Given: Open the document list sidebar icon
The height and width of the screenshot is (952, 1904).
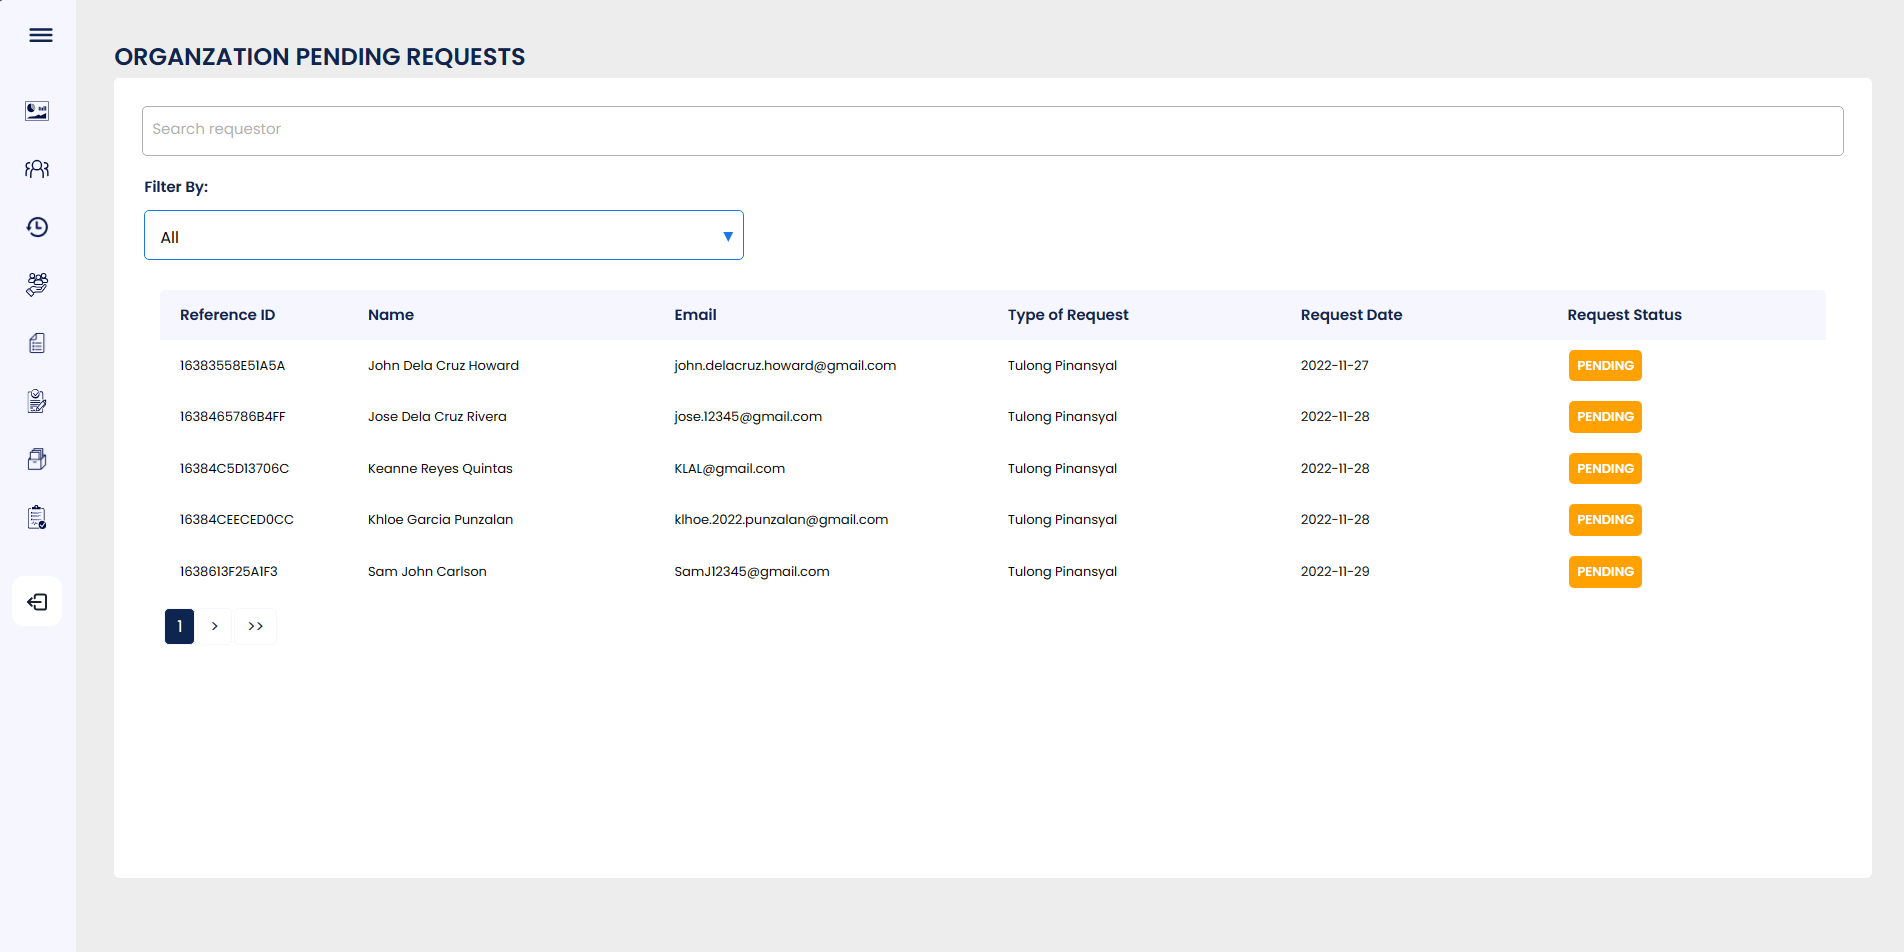Looking at the screenshot, I should (x=37, y=343).
